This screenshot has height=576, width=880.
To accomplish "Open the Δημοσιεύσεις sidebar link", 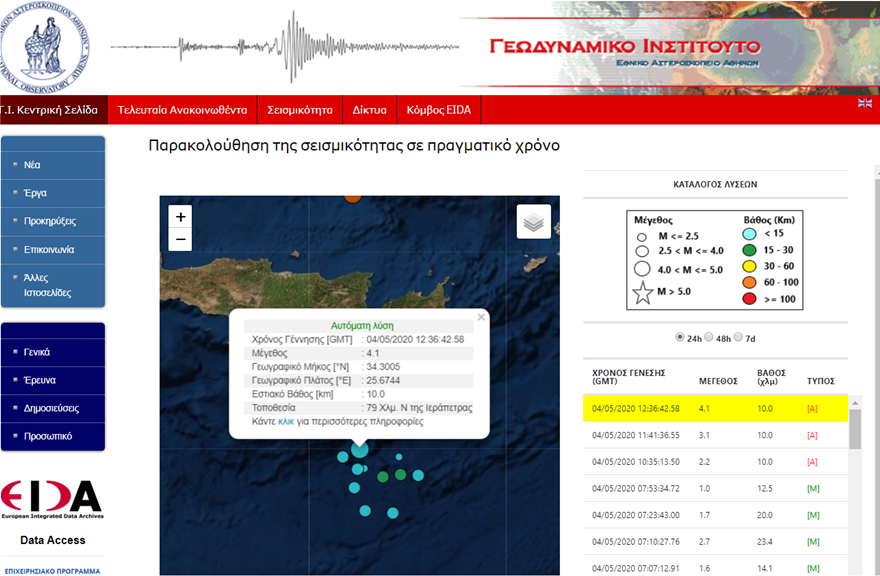I will (x=51, y=408).
